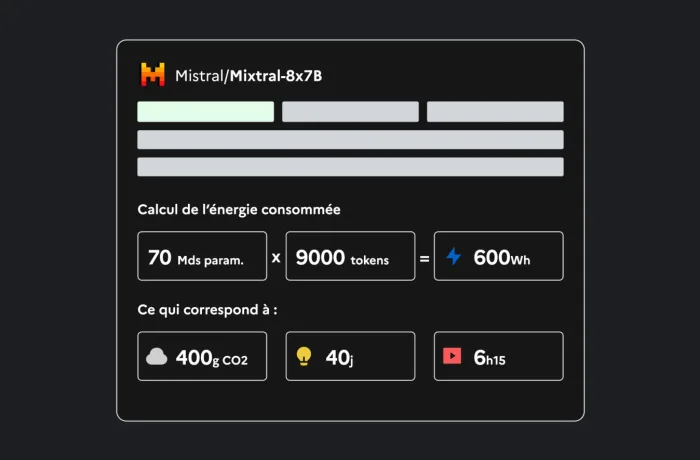Click the 6h15 video streaming box
Image resolution: width=700 pixels, height=460 pixels.
[x=499, y=356]
